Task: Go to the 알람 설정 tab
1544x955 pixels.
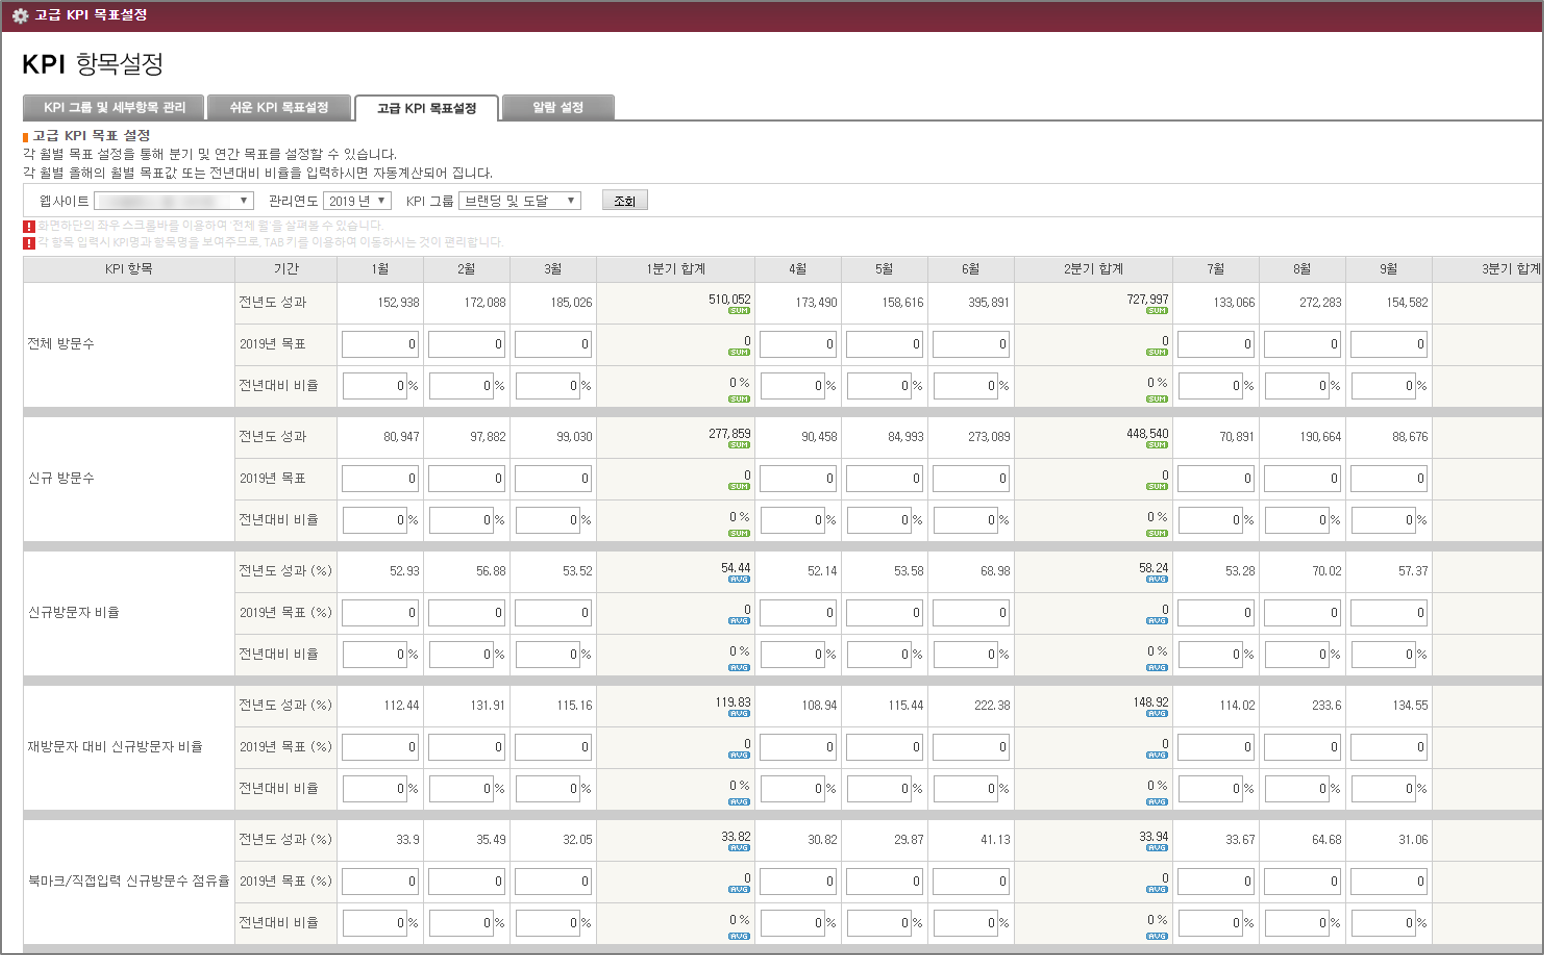Action: coord(558,108)
